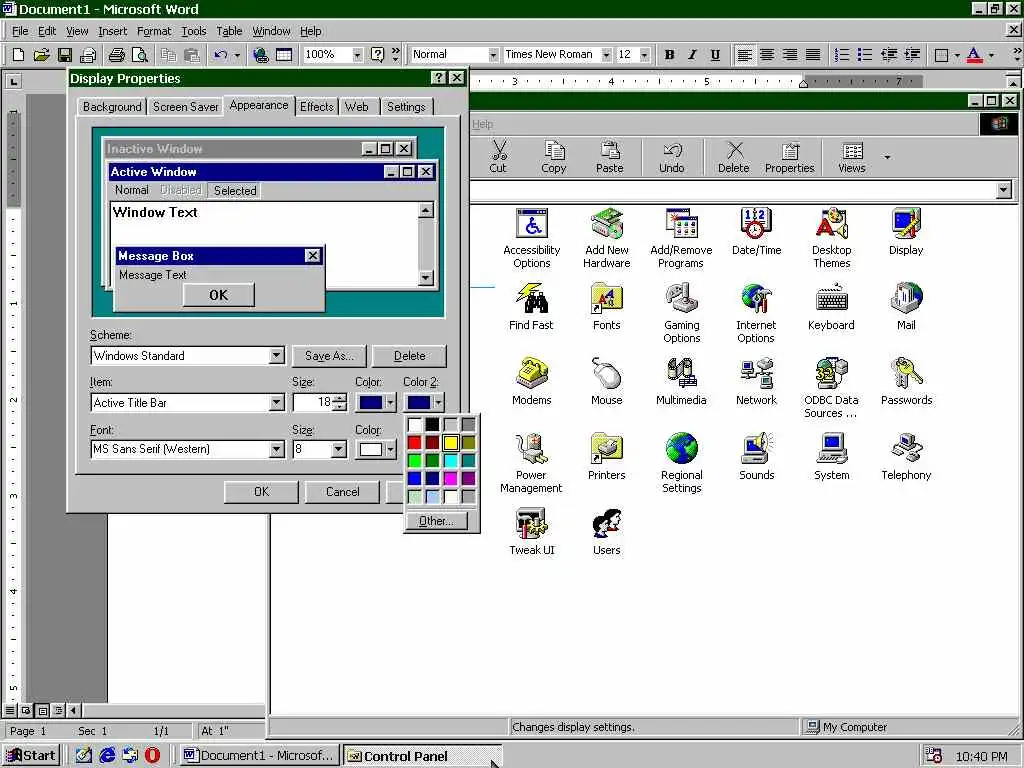
Task: Open Views dropdown arrow in Control Panel
Action: click(x=886, y=157)
